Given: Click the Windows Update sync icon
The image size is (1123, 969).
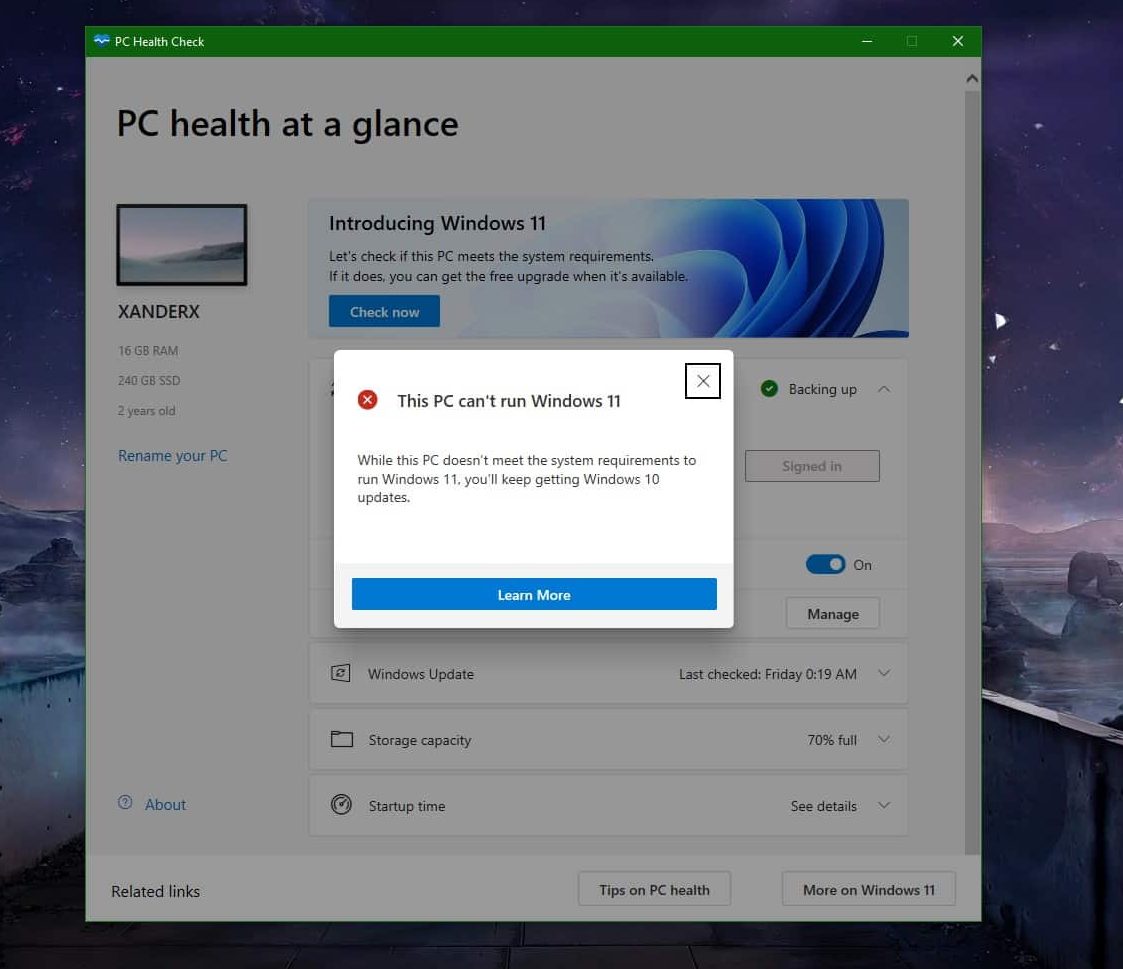Looking at the screenshot, I should click(x=341, y=673).
